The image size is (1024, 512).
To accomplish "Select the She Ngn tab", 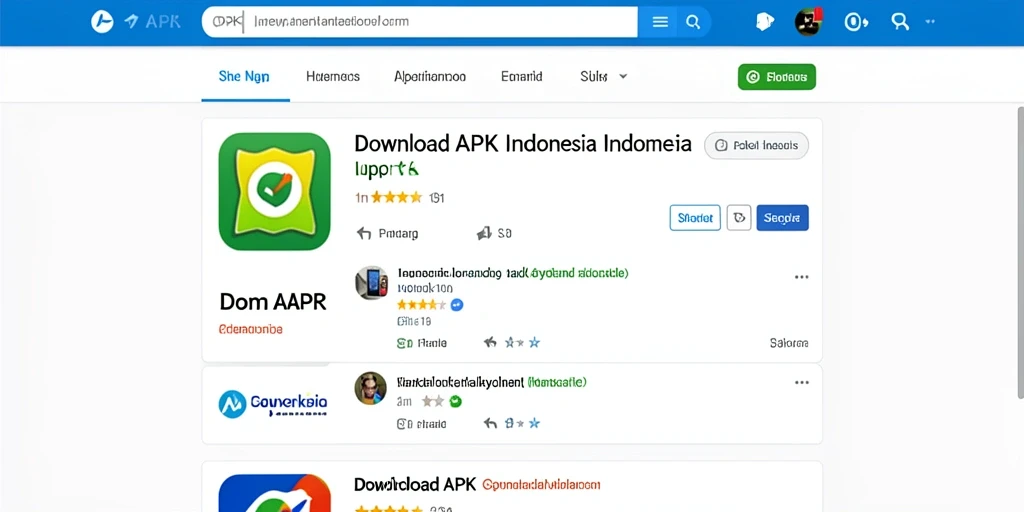I will tap(244, 76).
